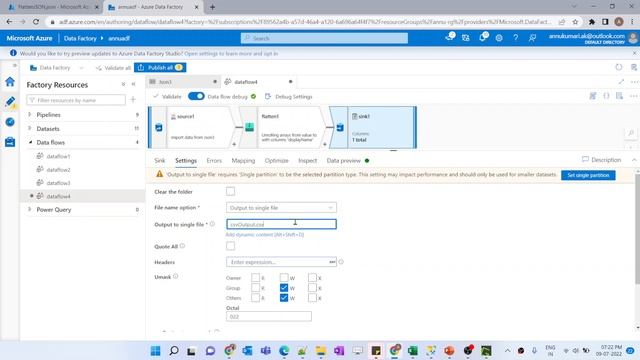Switch to the Inspect tab

pyautogui.click(x=307, y=160)
